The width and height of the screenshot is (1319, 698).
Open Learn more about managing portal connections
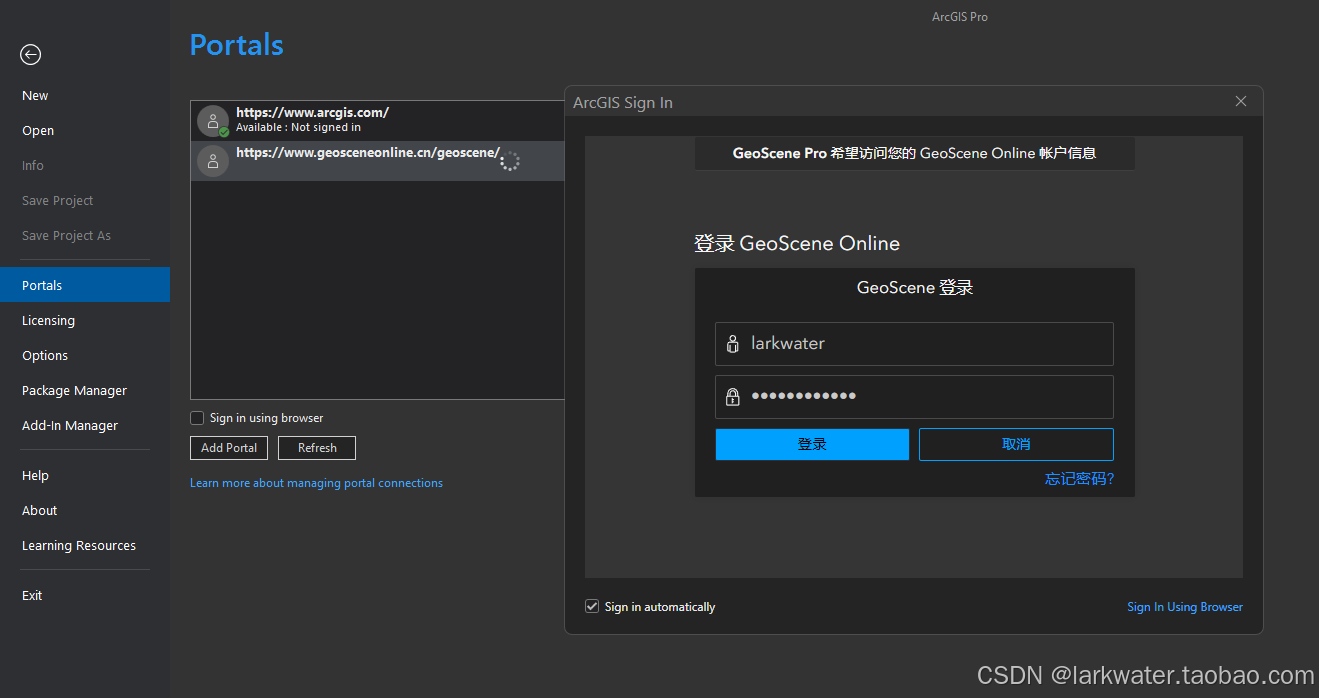316,483
